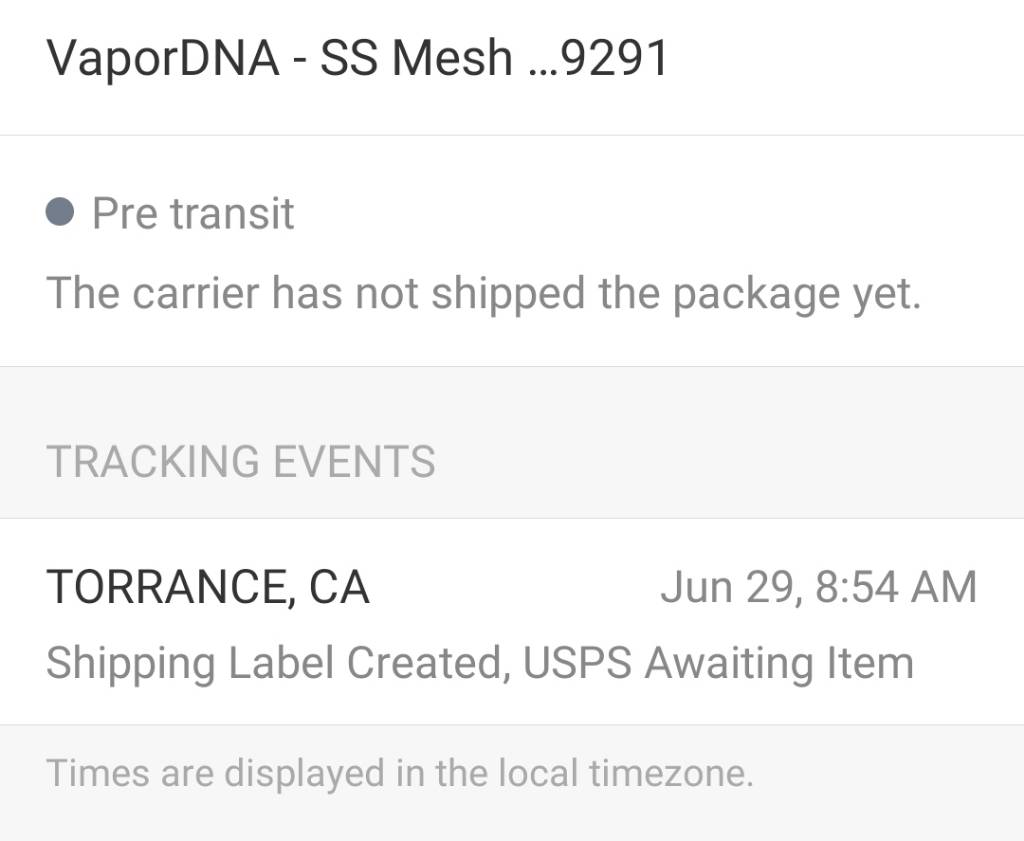Image resolution: width=1024 pixels, height=841 pixels.
Task: Click the Jun 29, 8:54 AM timestamp
Action: 818,587
